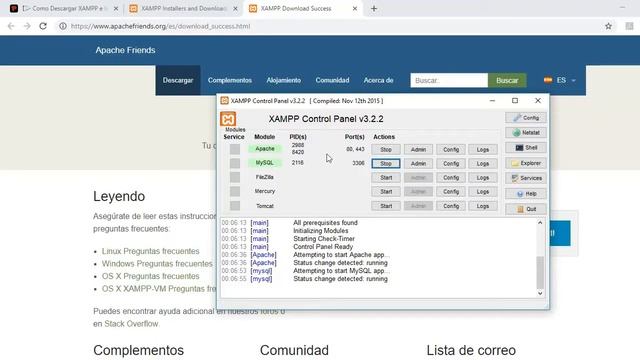Click the log scrollbar thumb

click(540, 272)
